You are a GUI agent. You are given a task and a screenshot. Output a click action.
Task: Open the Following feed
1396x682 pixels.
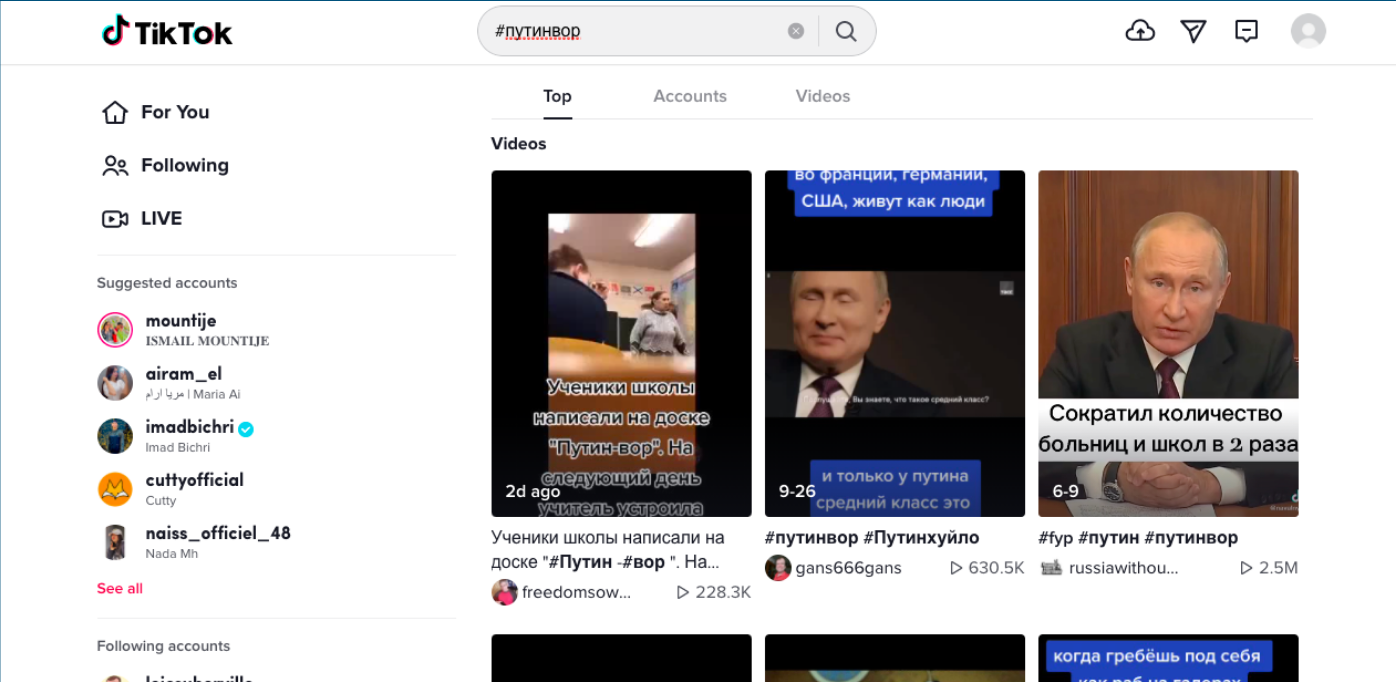pyautogui.click(x=165, y=165)
